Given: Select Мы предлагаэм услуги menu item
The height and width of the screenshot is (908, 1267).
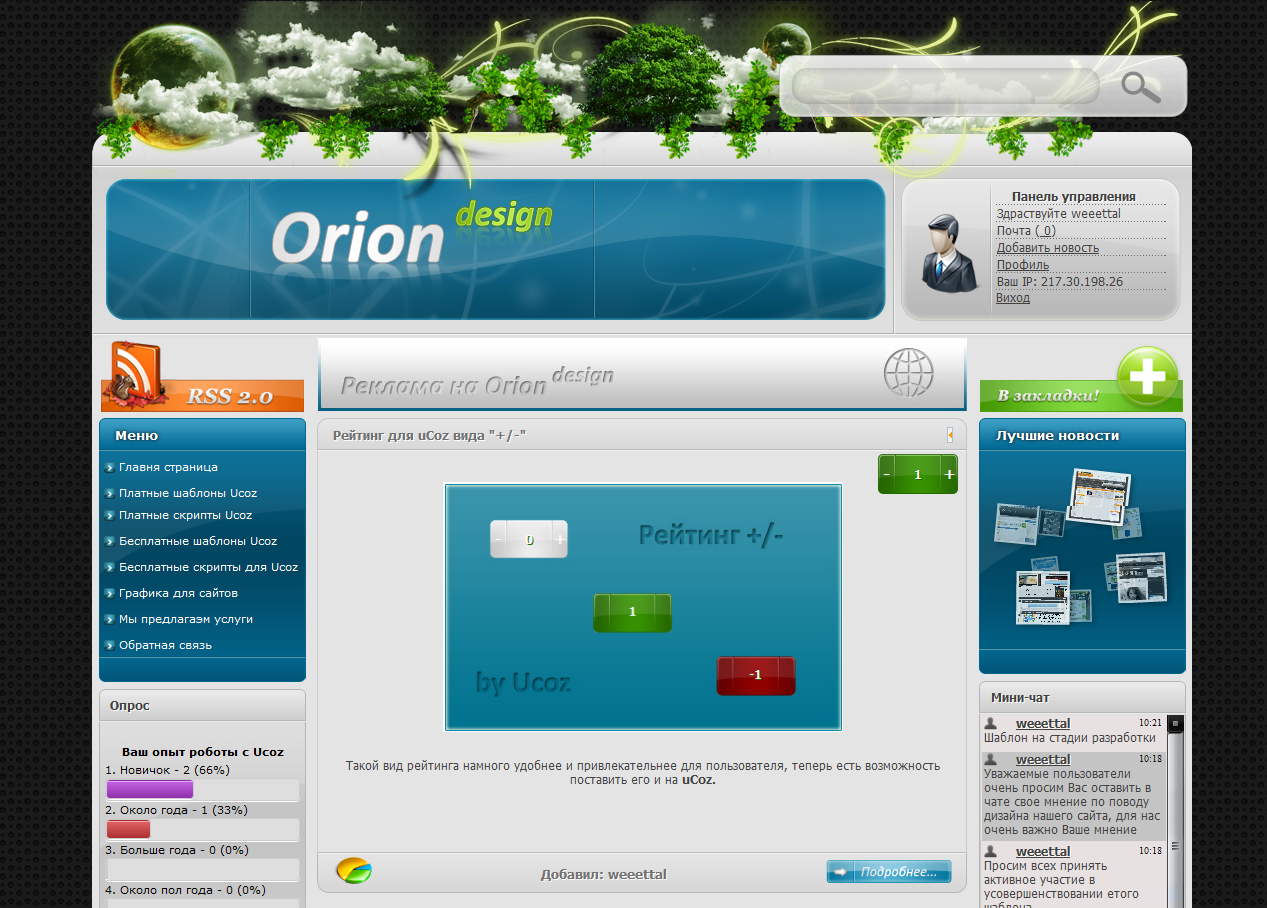Looking at the screenshot, I should click(186, 619).
